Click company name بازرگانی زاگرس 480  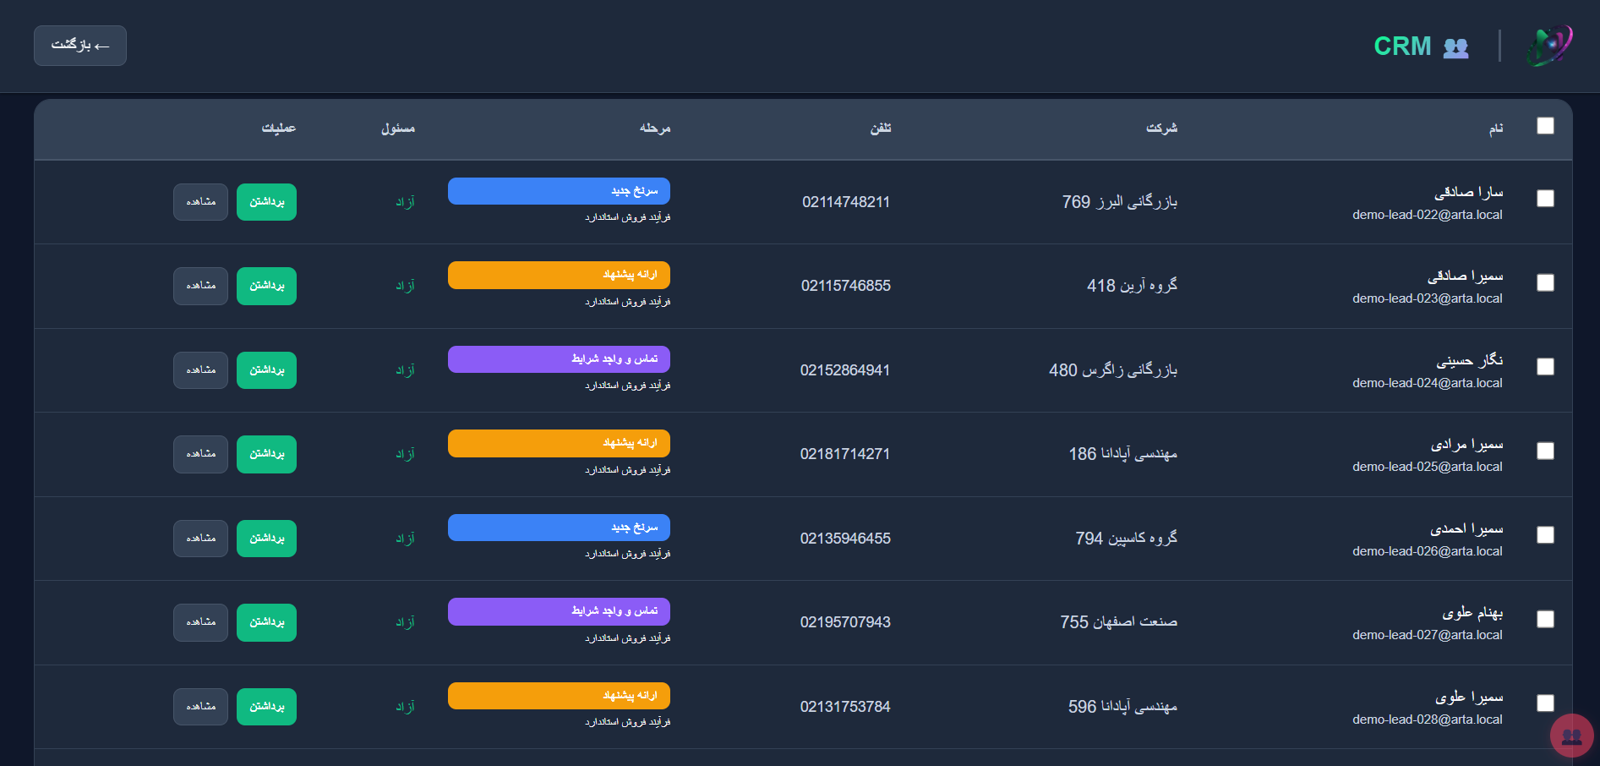pos(1113,370)
